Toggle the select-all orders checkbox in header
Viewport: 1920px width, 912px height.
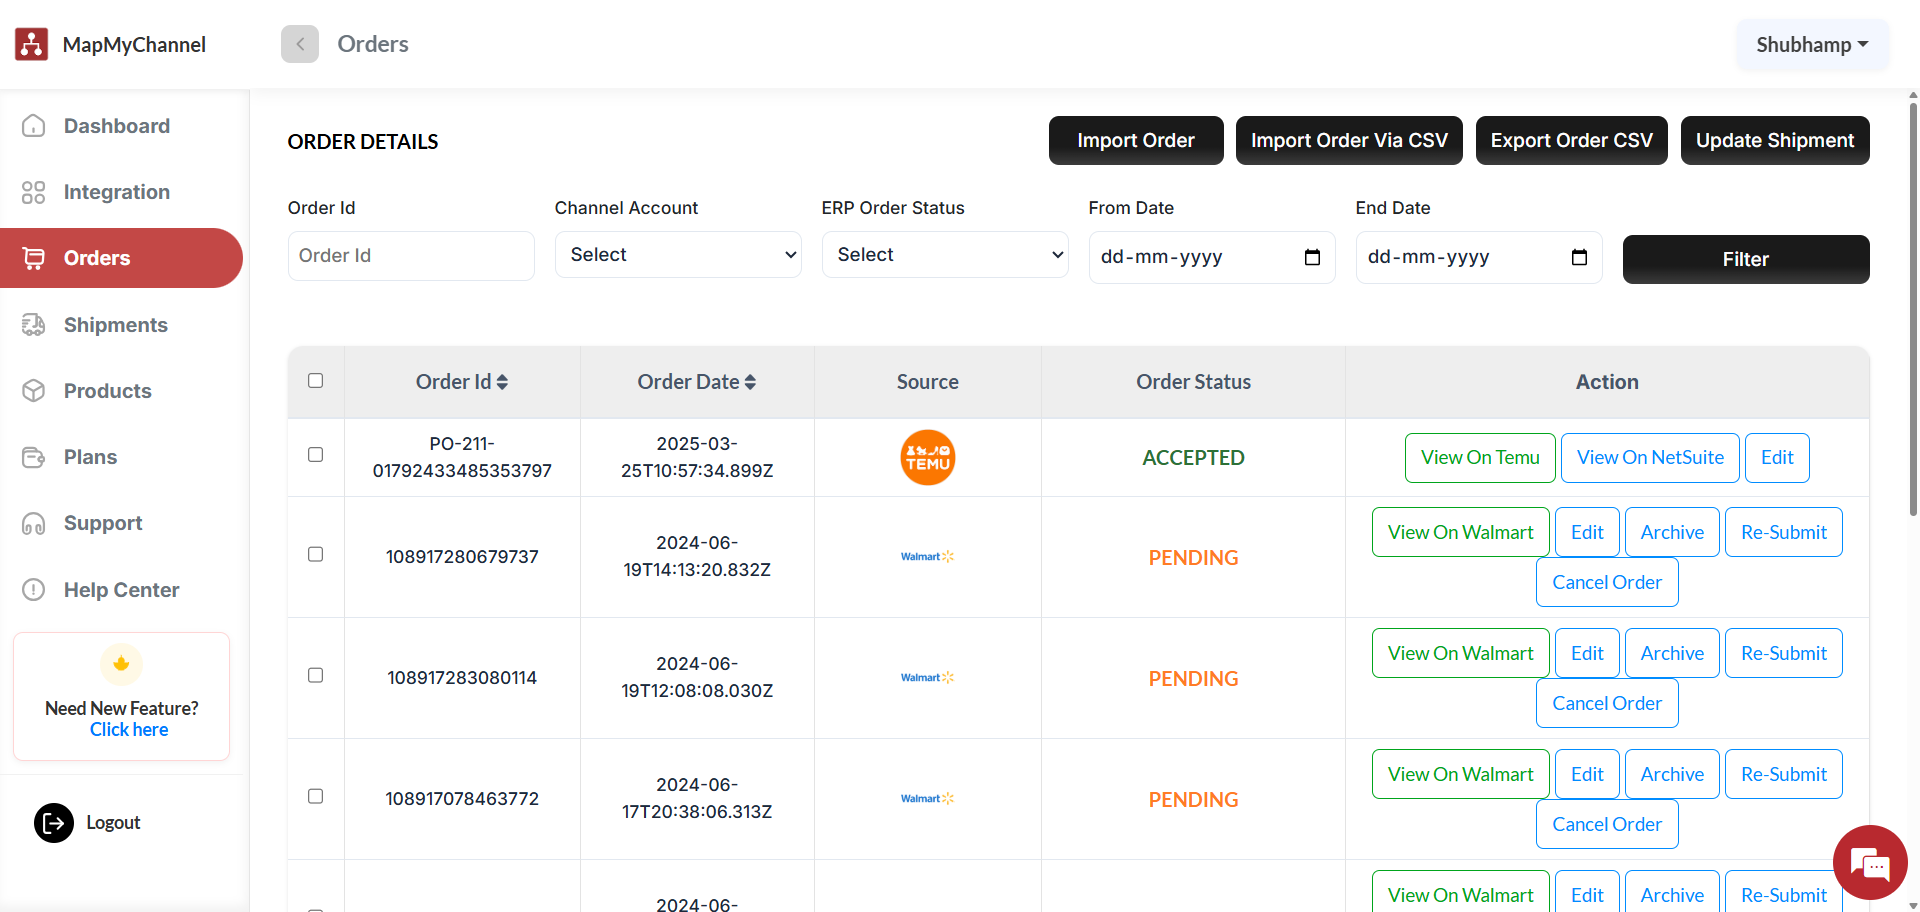[316, 381]
